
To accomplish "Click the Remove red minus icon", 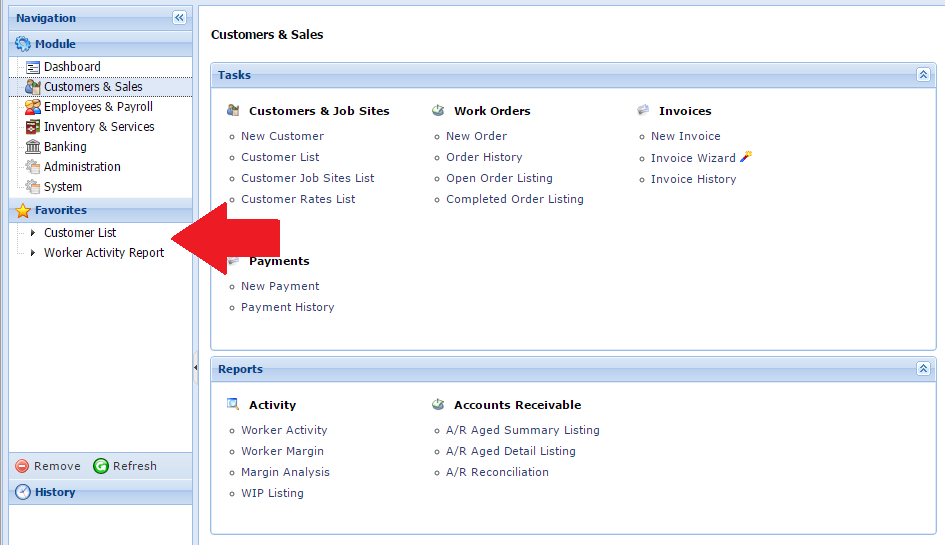I will tap(22, 466).
